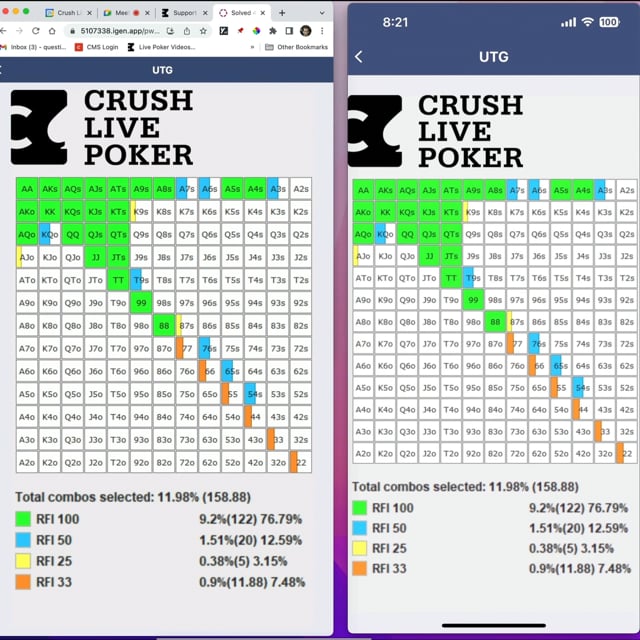Open the colorful wheel extension icon

(x=256, y=31)
